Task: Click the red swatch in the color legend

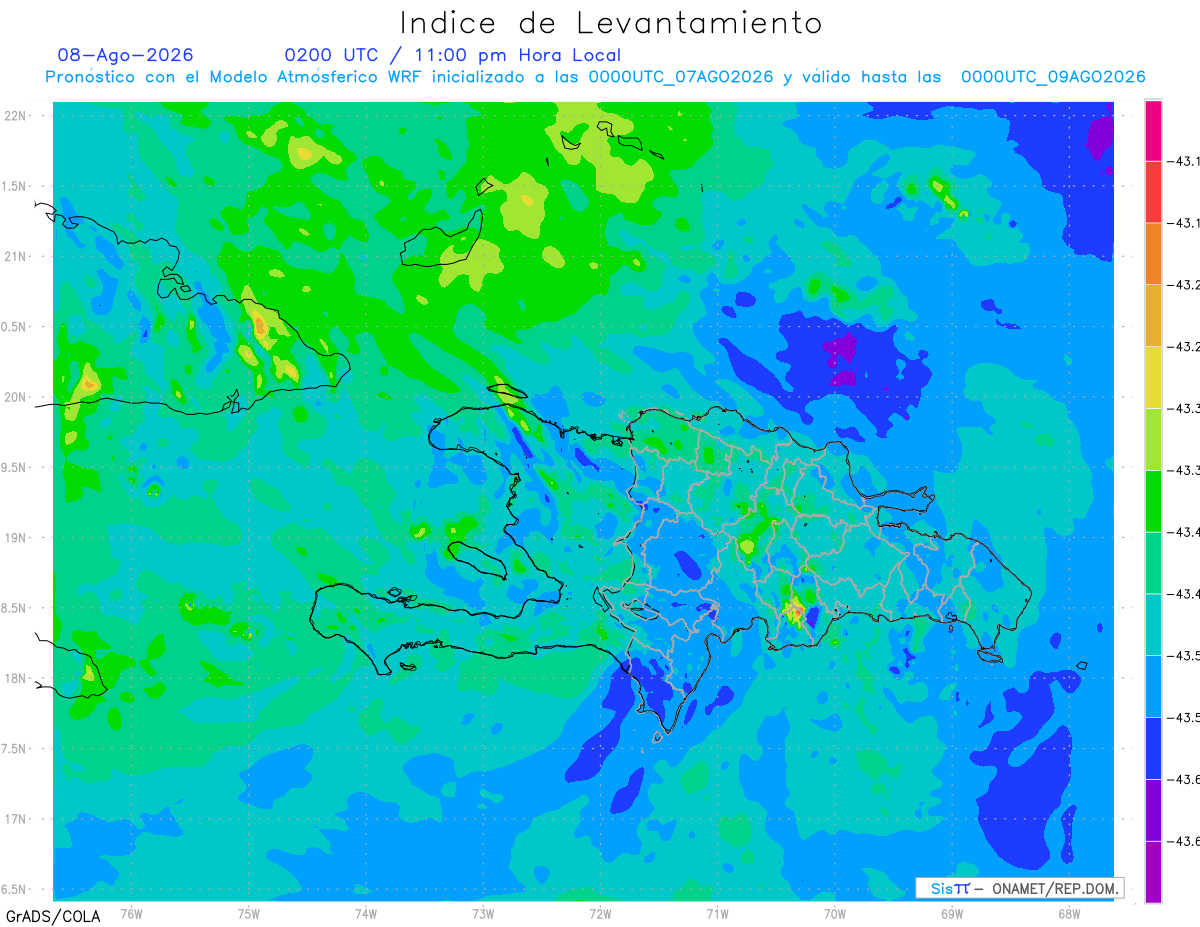Action: pyautogui.click(x=1153, y=192)
